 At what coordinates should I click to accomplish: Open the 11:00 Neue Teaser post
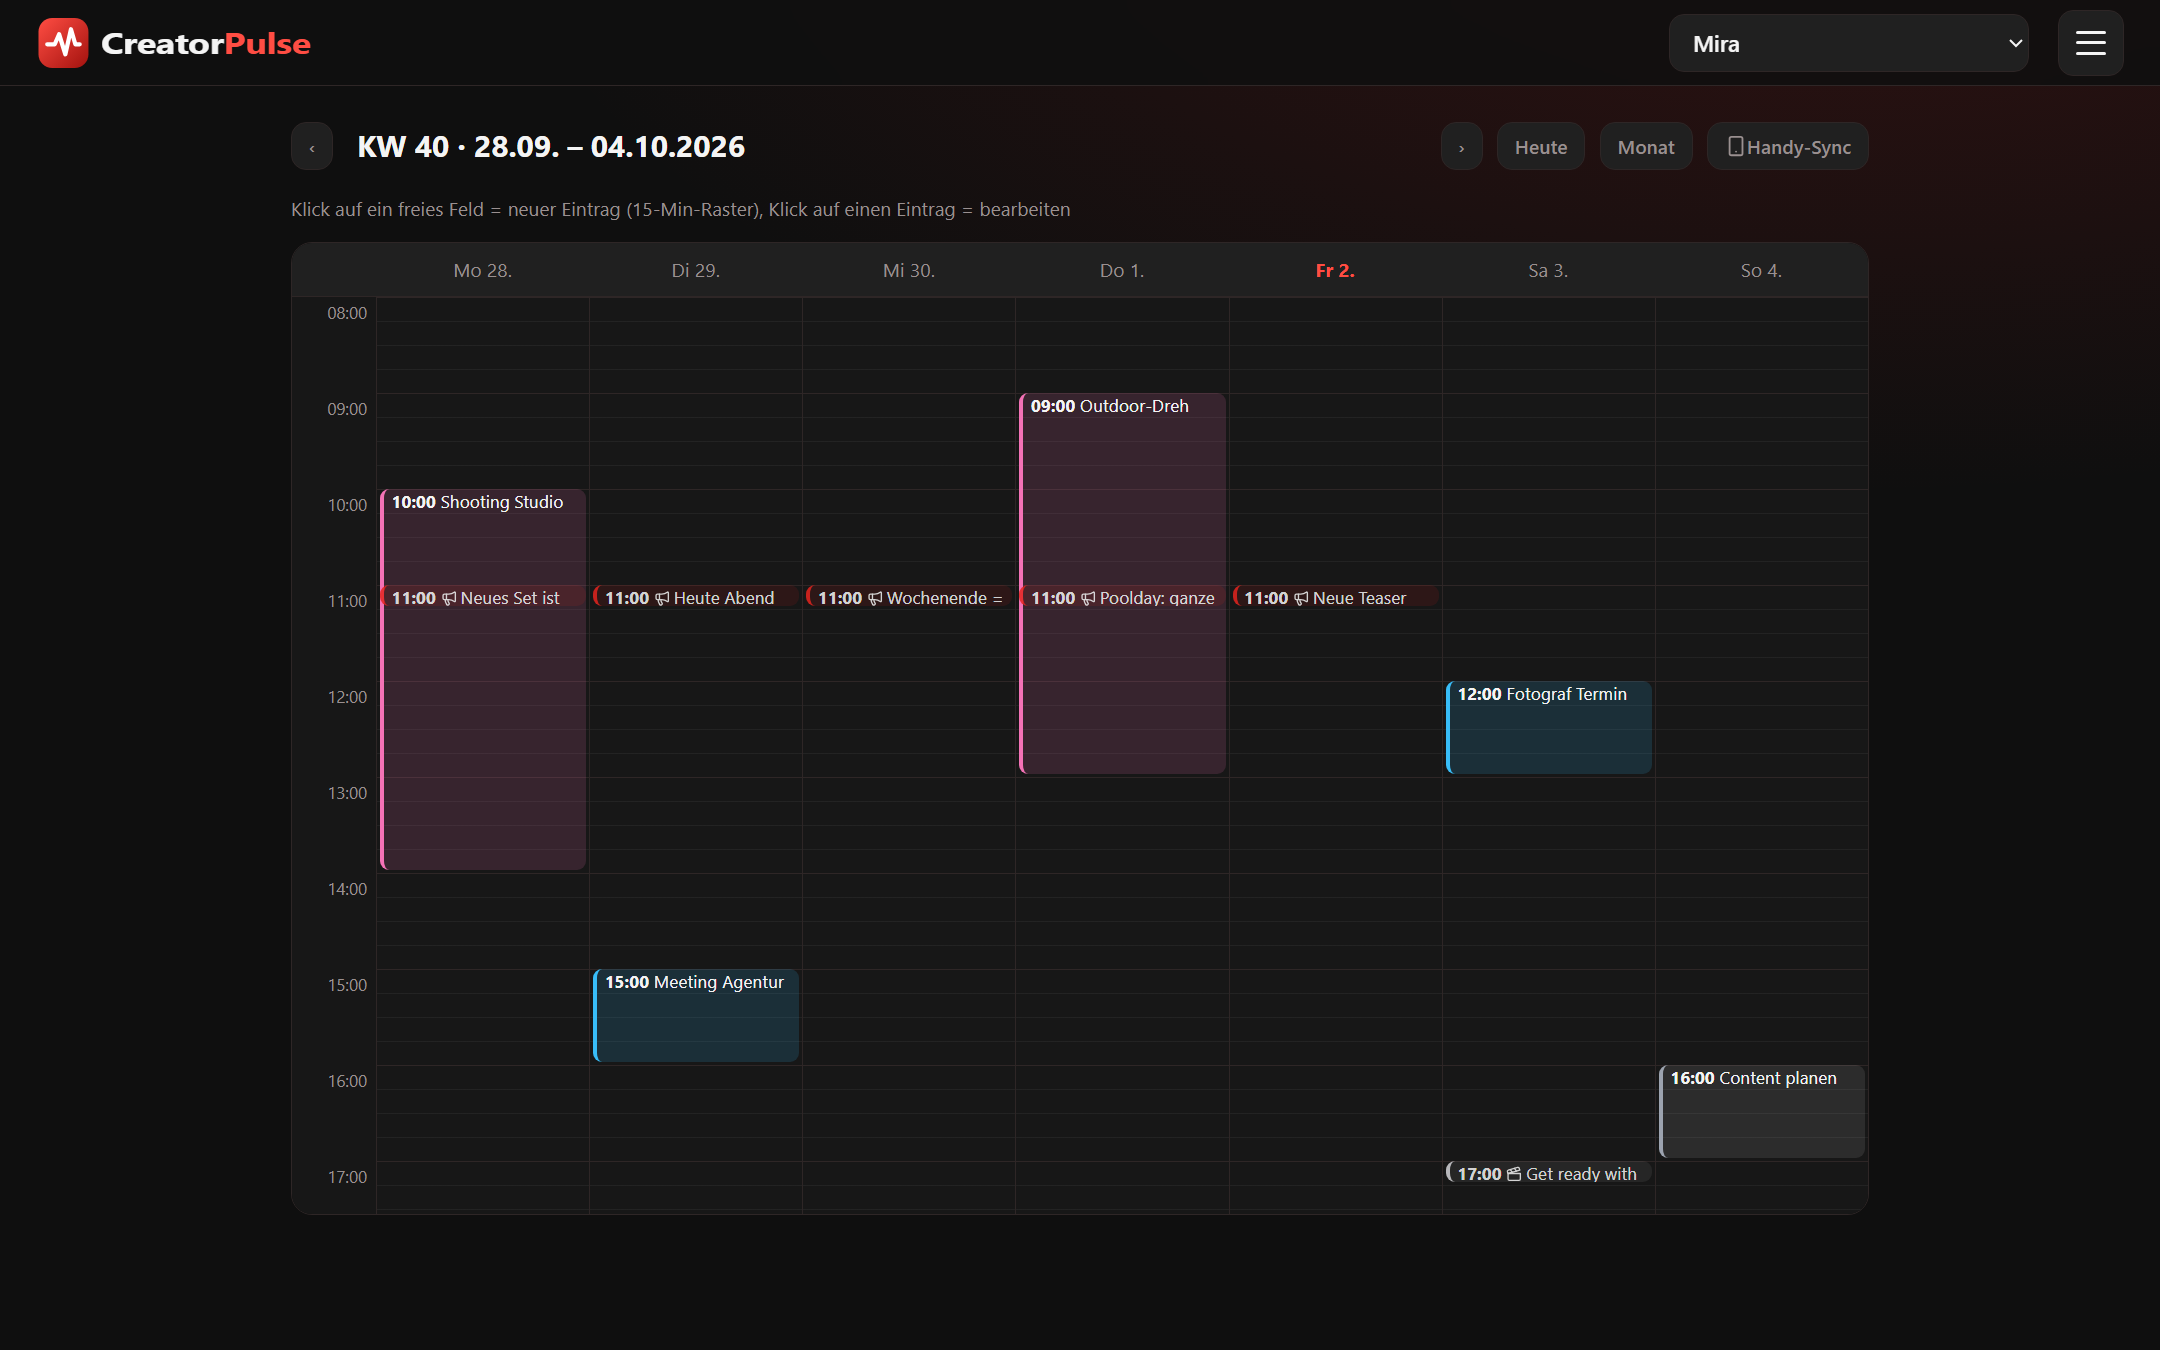point(1335,597)
